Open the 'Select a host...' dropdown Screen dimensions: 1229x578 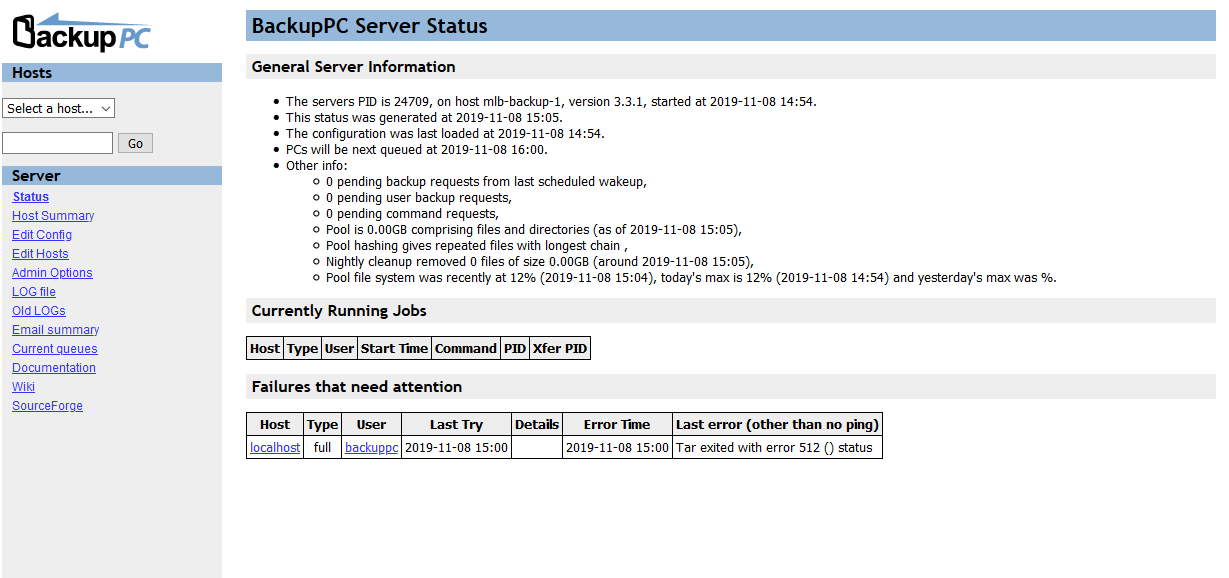pos(59,108)
